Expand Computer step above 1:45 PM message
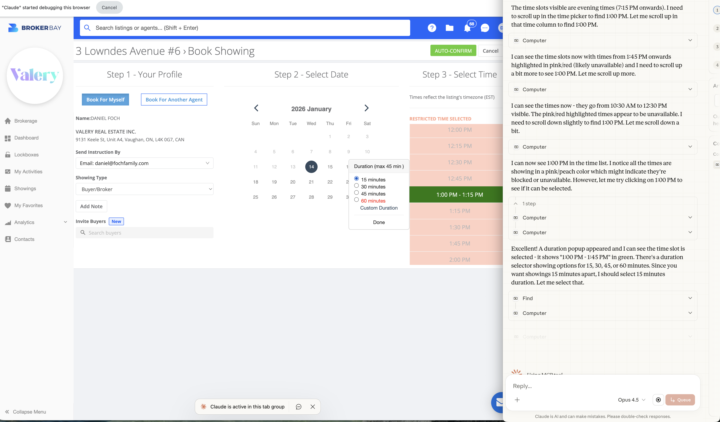The image size is (720, 422). [x=602, y=40]
